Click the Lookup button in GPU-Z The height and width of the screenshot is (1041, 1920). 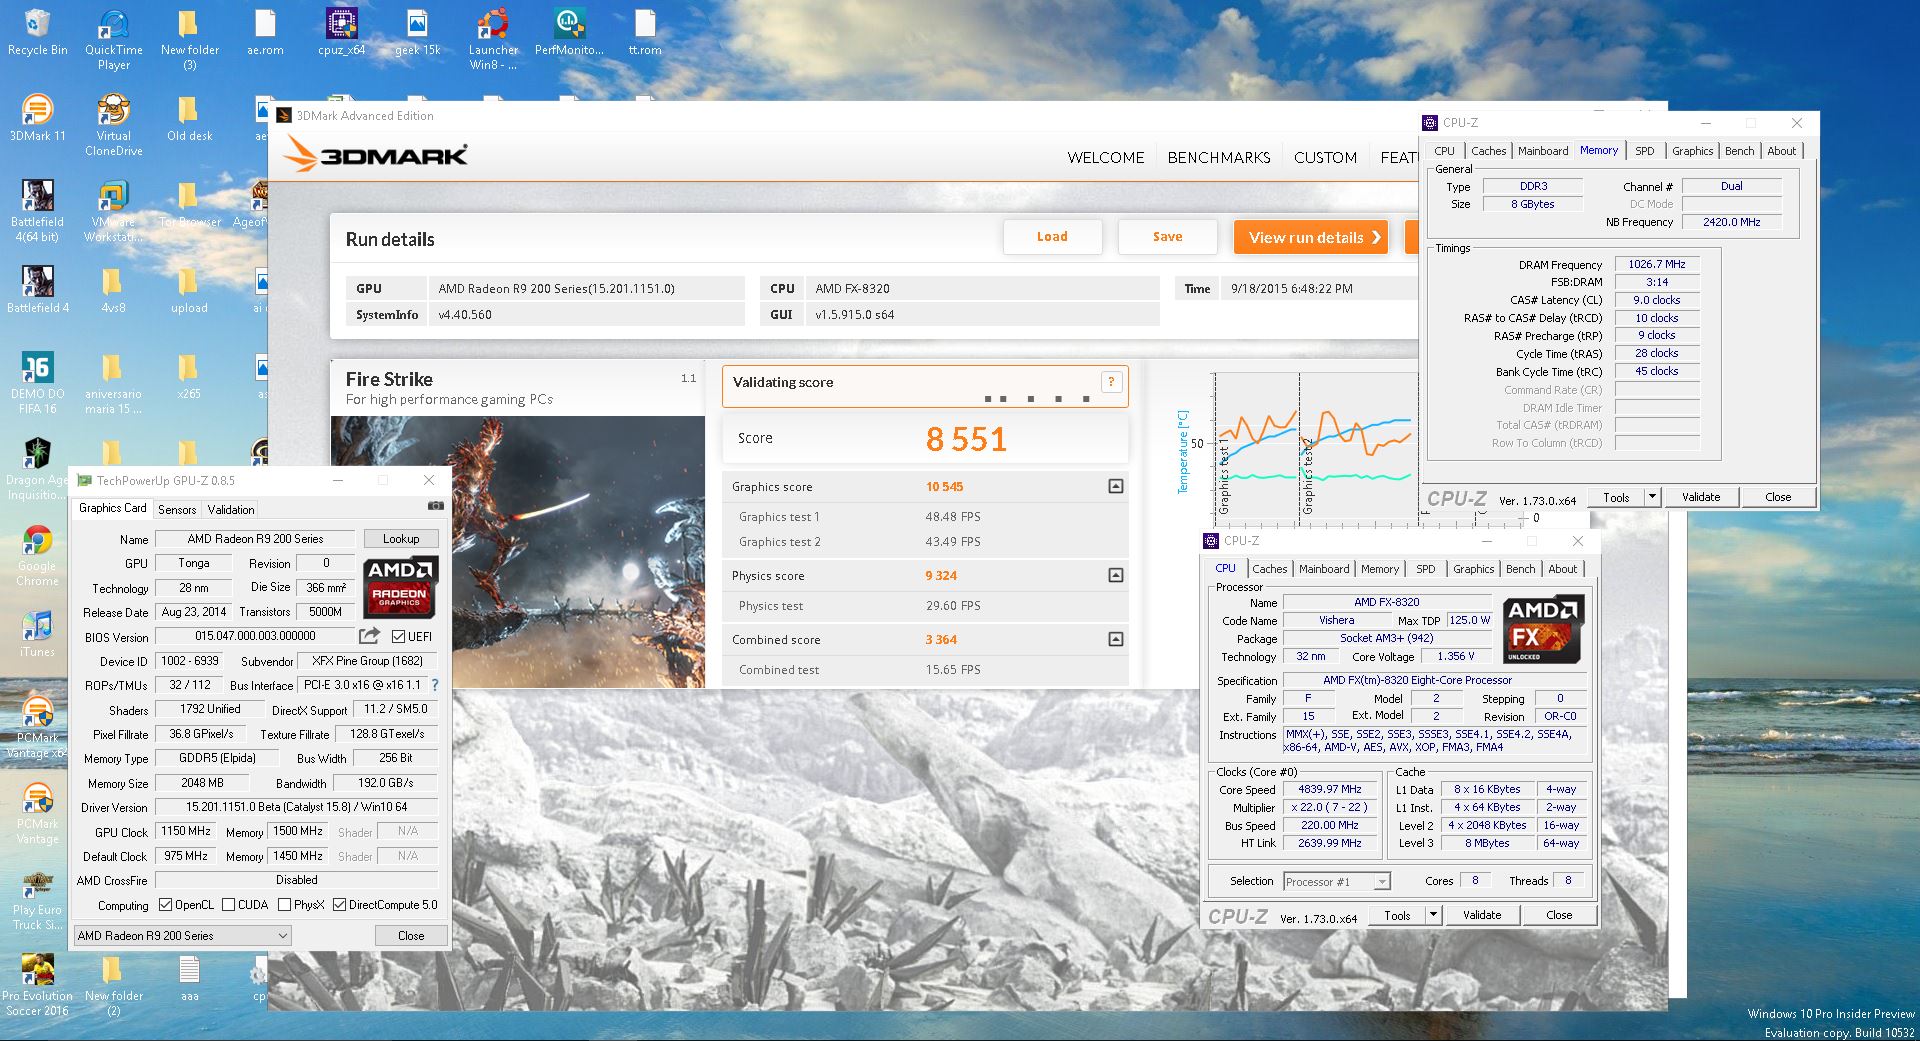pyautogui.click(x=401, y=539)
